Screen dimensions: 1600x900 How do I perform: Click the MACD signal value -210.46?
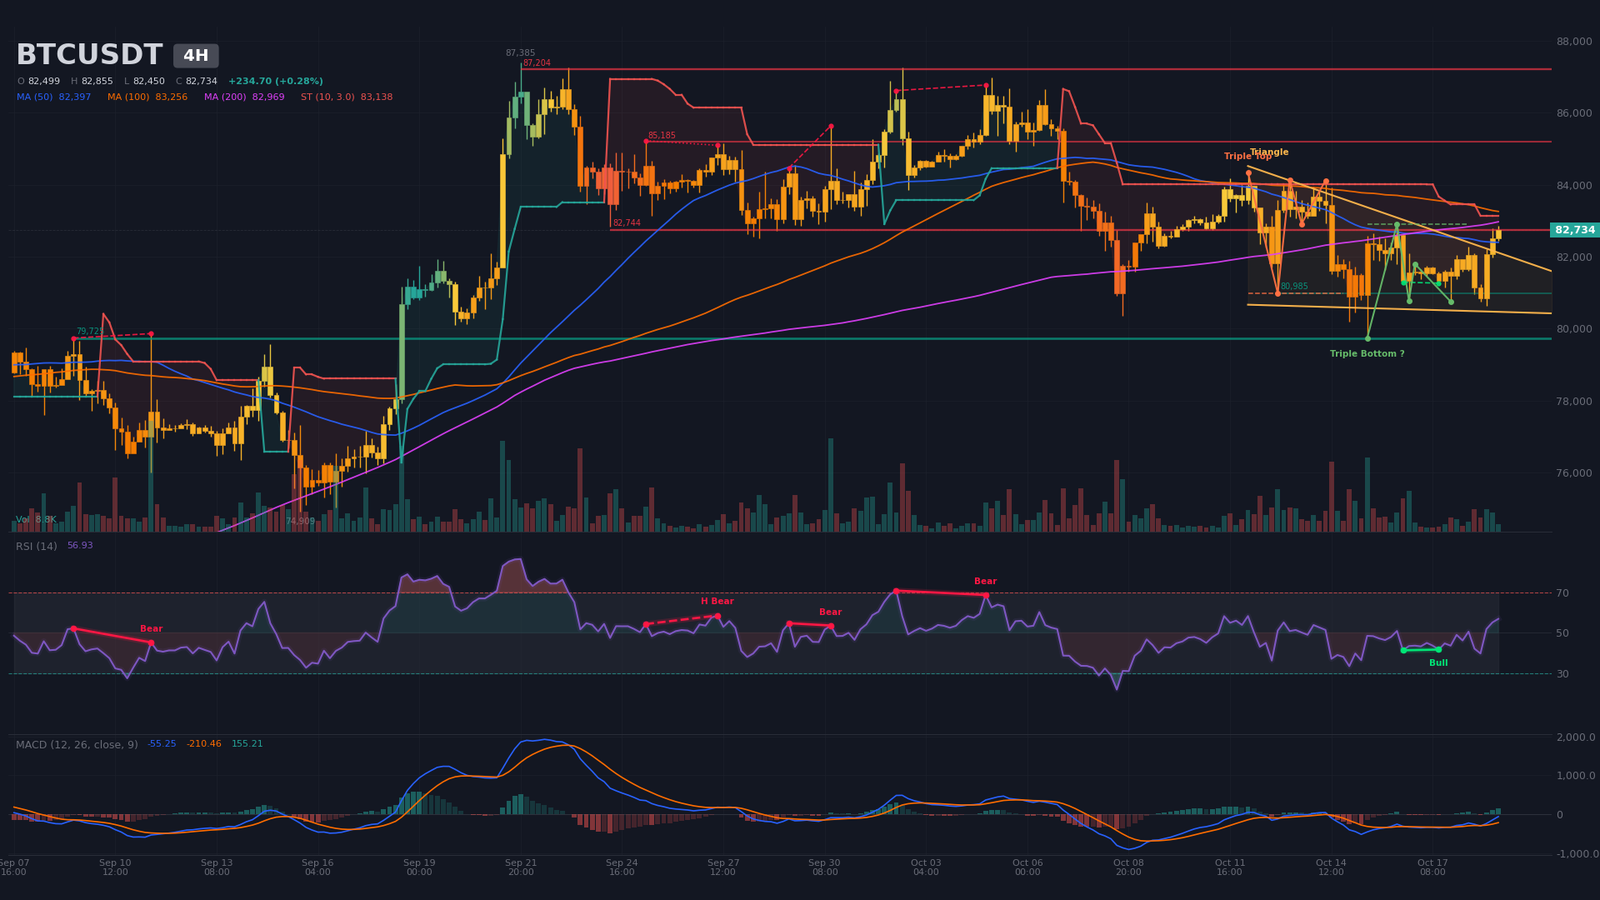[204, 744]
